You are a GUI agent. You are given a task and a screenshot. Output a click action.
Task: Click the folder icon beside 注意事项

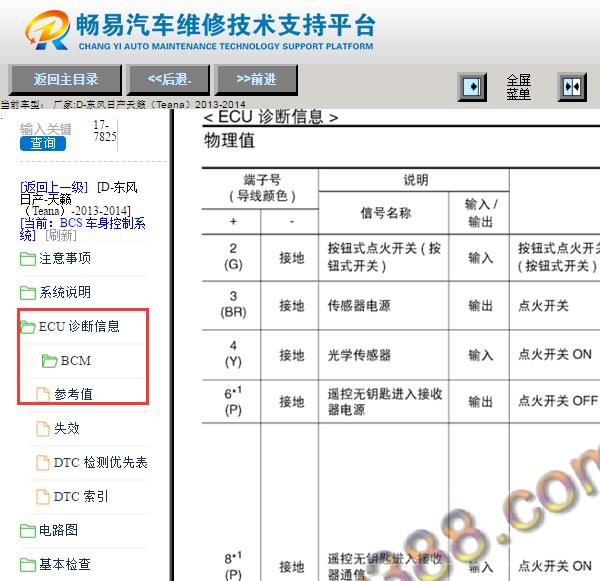28,259
